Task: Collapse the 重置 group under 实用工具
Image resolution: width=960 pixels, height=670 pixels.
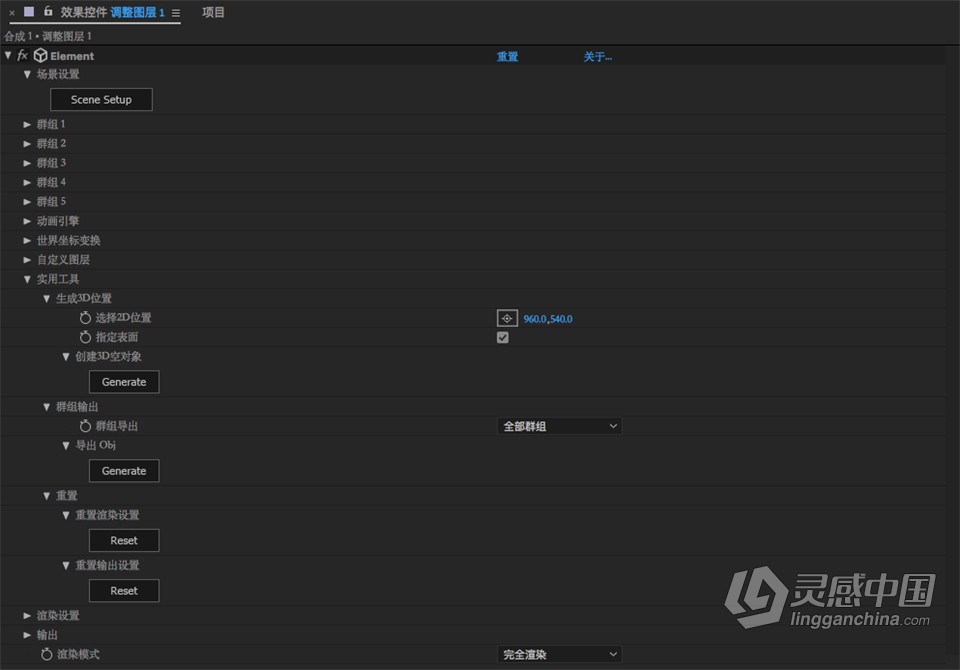Action: pyautogui.click(x=47, y=496)
